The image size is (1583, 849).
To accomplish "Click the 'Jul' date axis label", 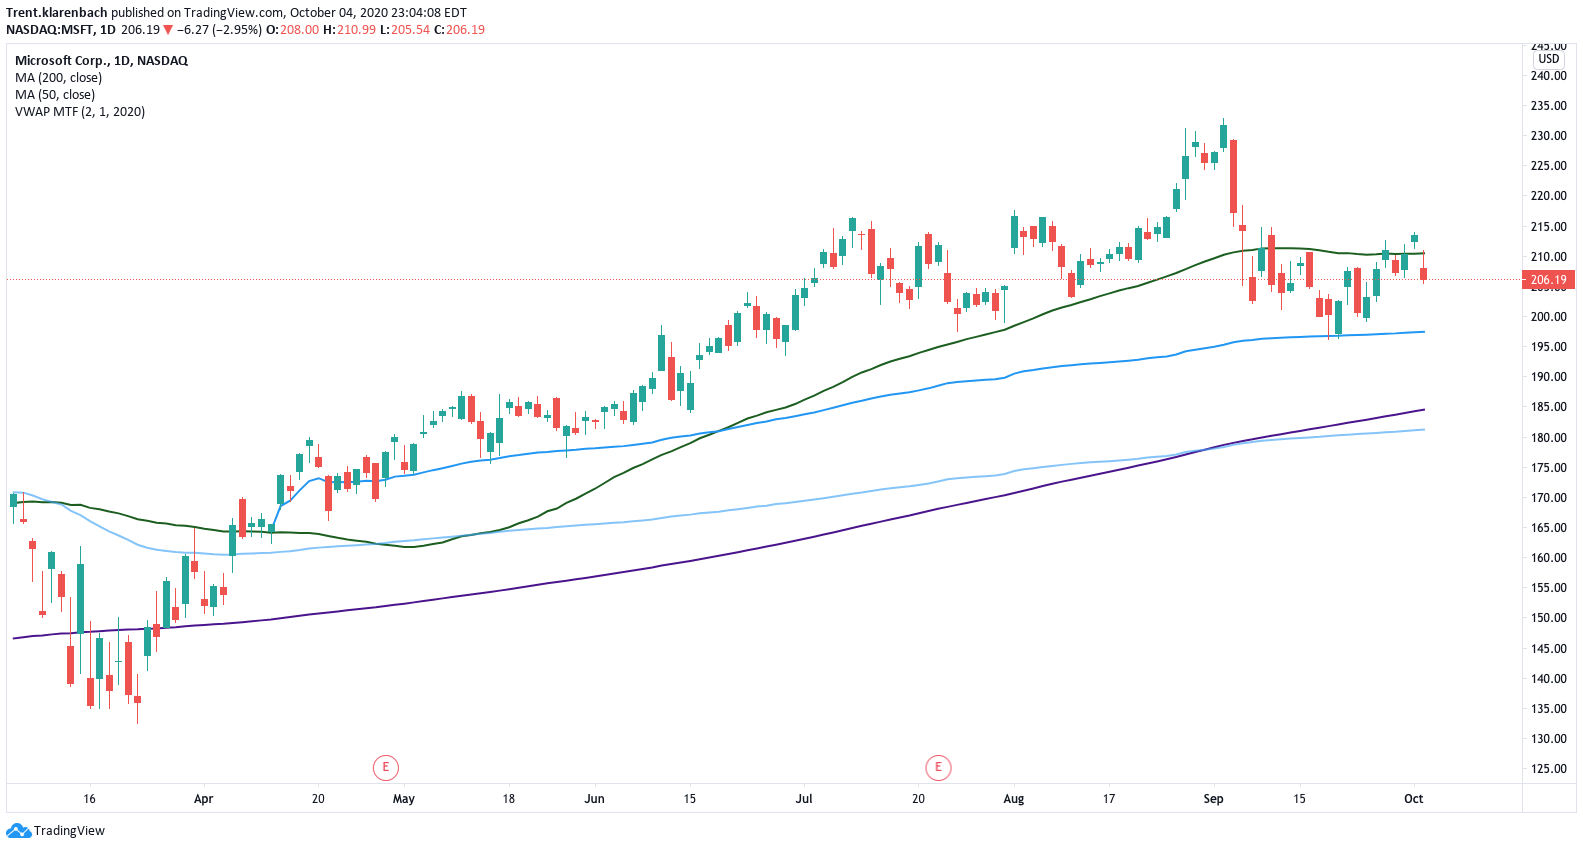I will [804, 799].
